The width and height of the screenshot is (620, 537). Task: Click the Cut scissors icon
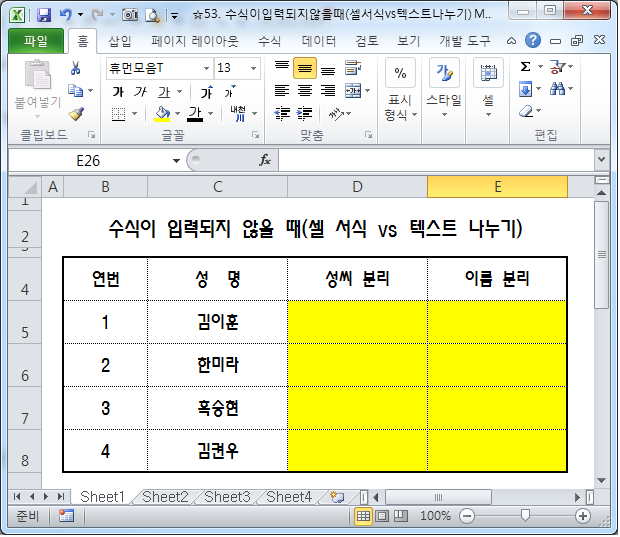point(76,68)
